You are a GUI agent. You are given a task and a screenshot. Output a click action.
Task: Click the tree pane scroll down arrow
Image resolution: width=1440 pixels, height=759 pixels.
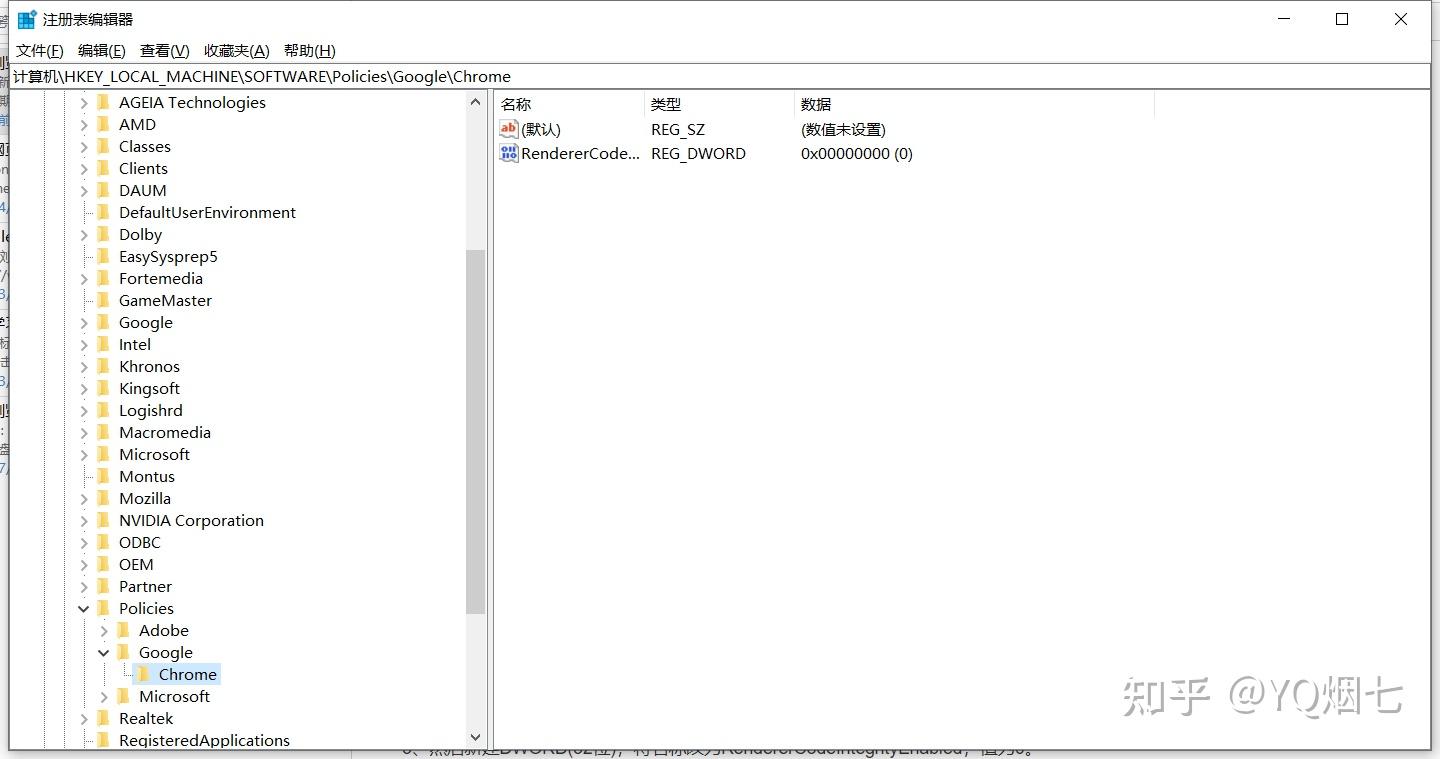tap(475, 737)
